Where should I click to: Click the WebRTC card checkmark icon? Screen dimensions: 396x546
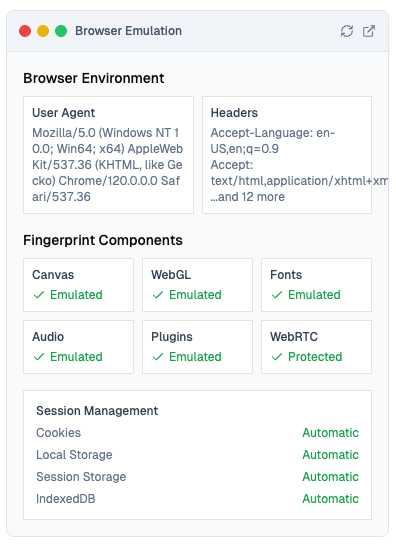277,357
